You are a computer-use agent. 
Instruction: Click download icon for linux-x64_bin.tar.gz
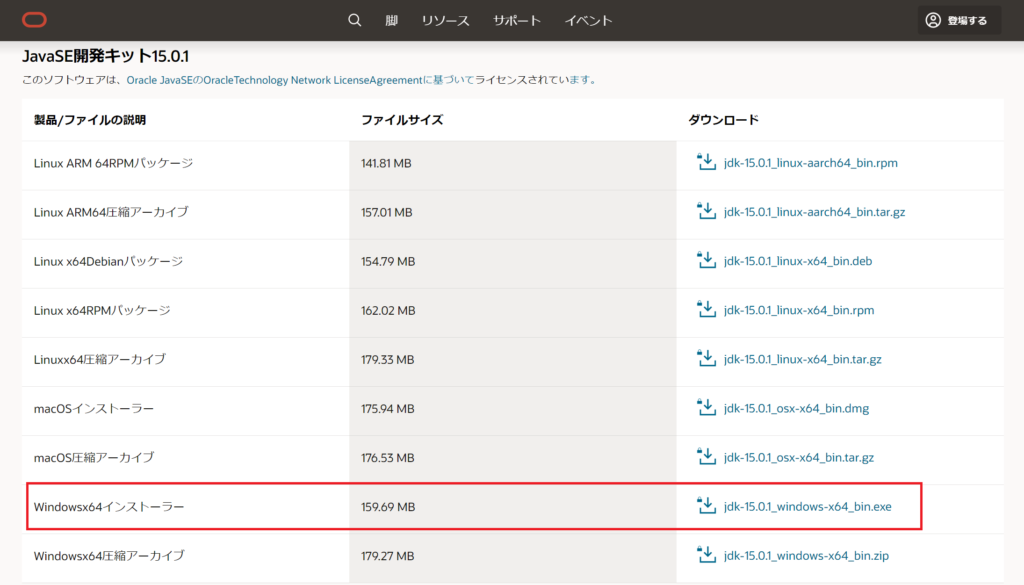pos(706,358)
